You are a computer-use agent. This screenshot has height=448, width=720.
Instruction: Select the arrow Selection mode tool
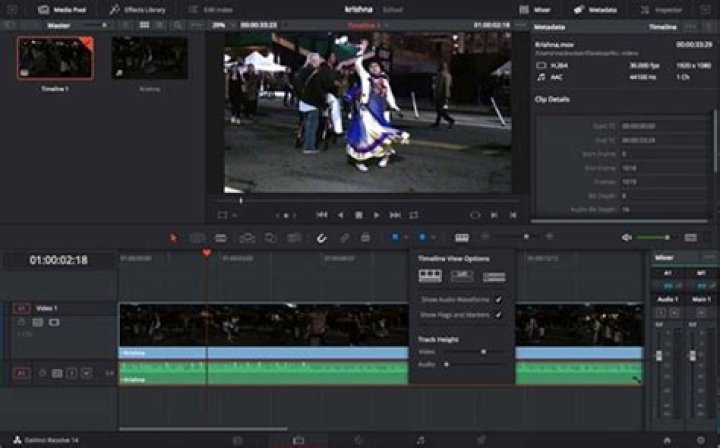(x=173, y=238)
